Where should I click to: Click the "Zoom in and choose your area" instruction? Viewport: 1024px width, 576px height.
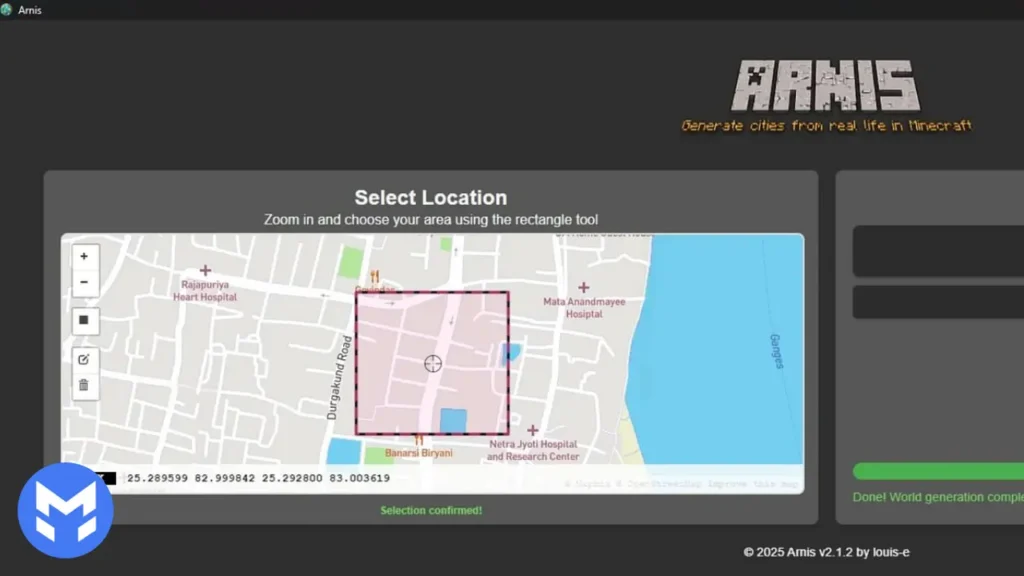[431, 220]
